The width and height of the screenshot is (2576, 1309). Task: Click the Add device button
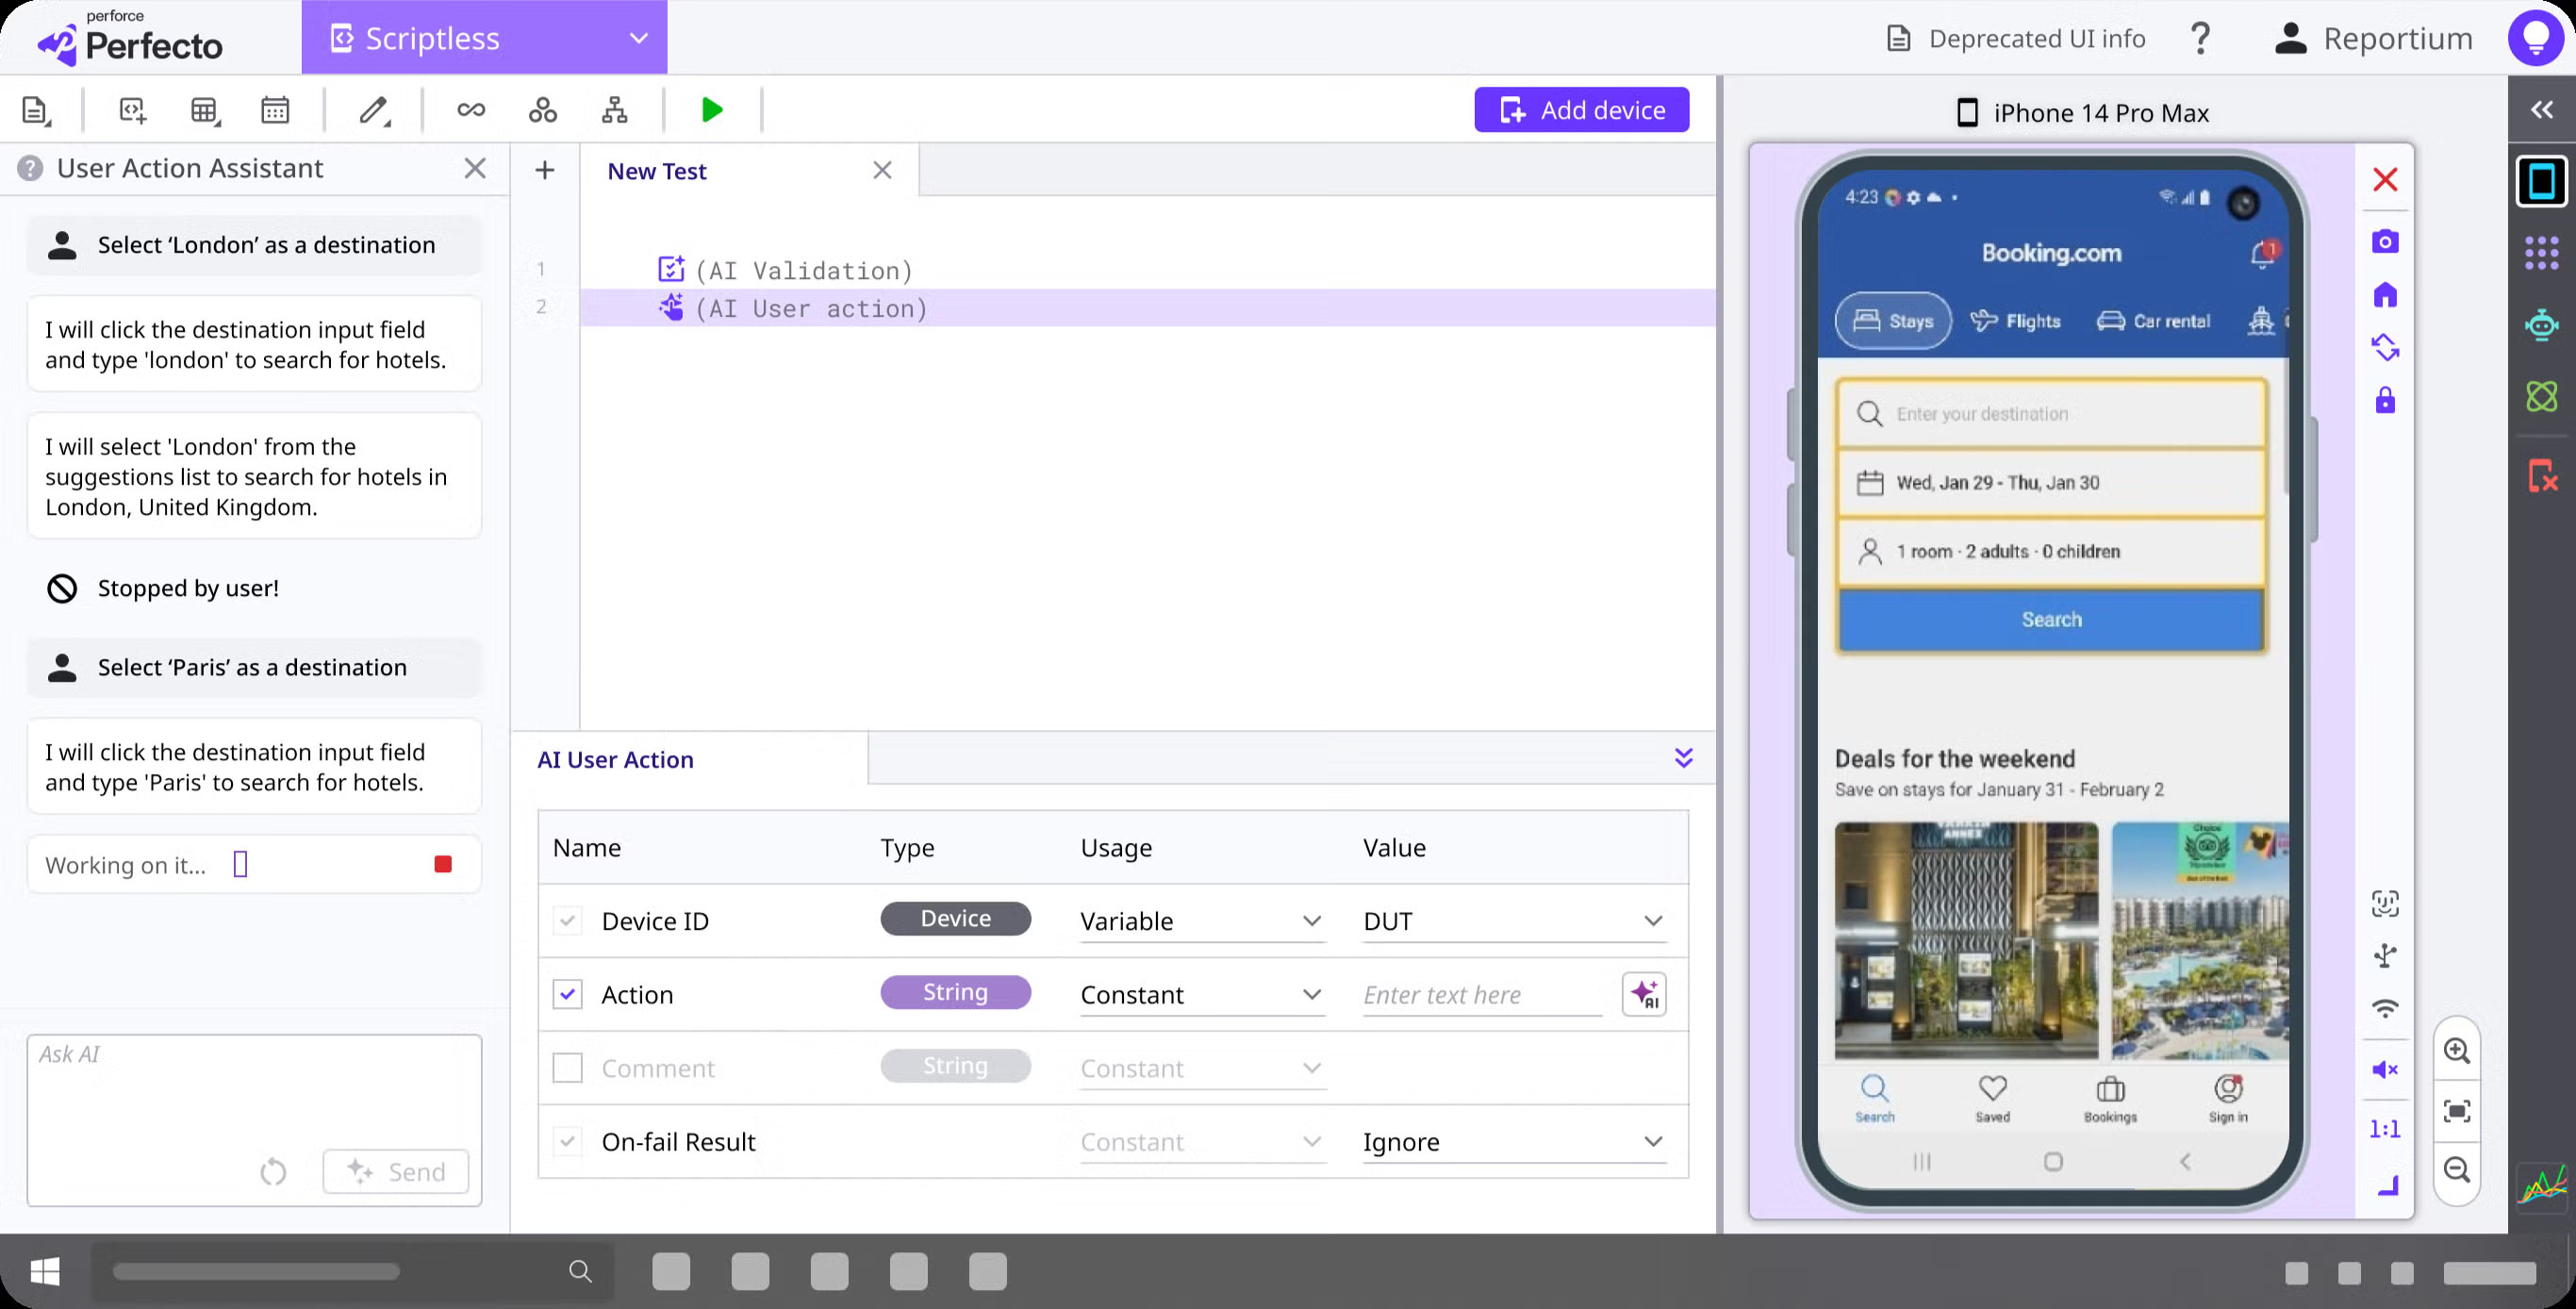1582,110
